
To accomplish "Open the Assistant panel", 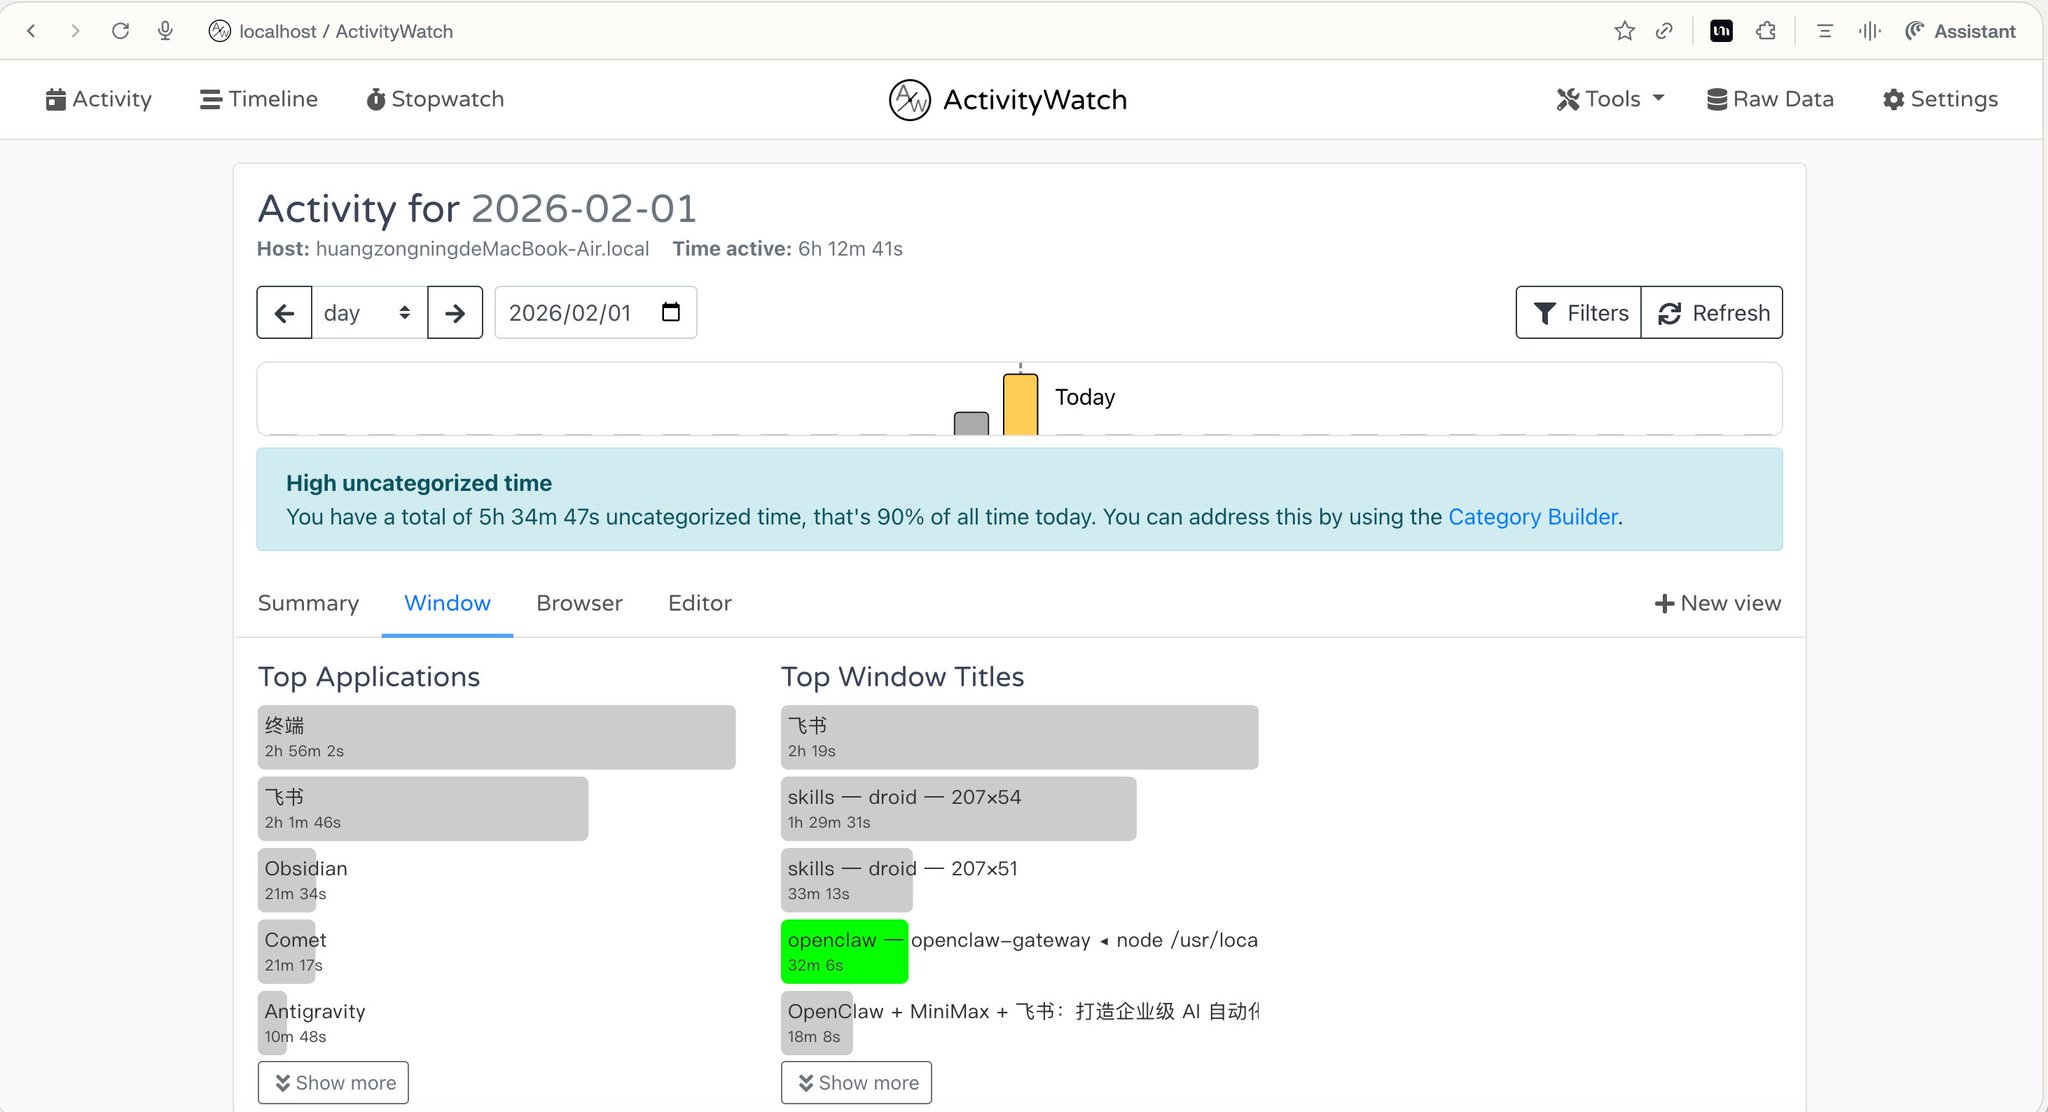I will click(x=1960, y=31).
